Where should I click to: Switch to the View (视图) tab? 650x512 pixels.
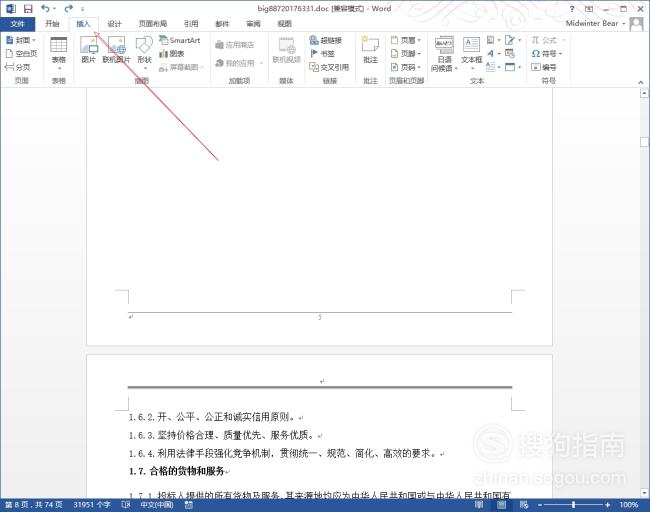pos(284,24)
